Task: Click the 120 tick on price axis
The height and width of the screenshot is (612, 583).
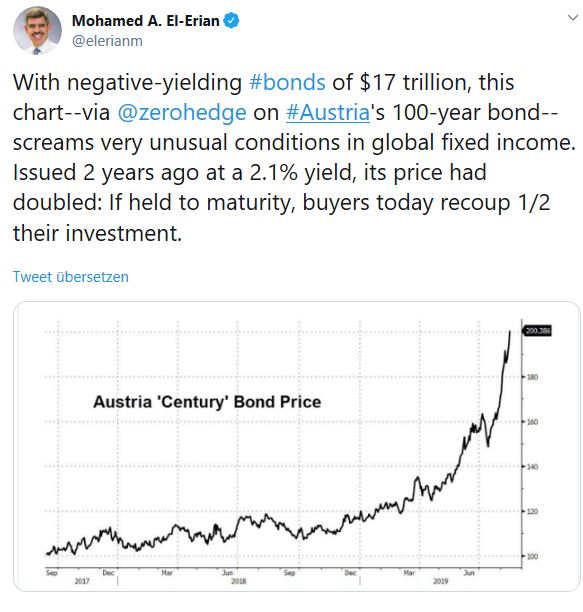Action: (x=532, y=511)
